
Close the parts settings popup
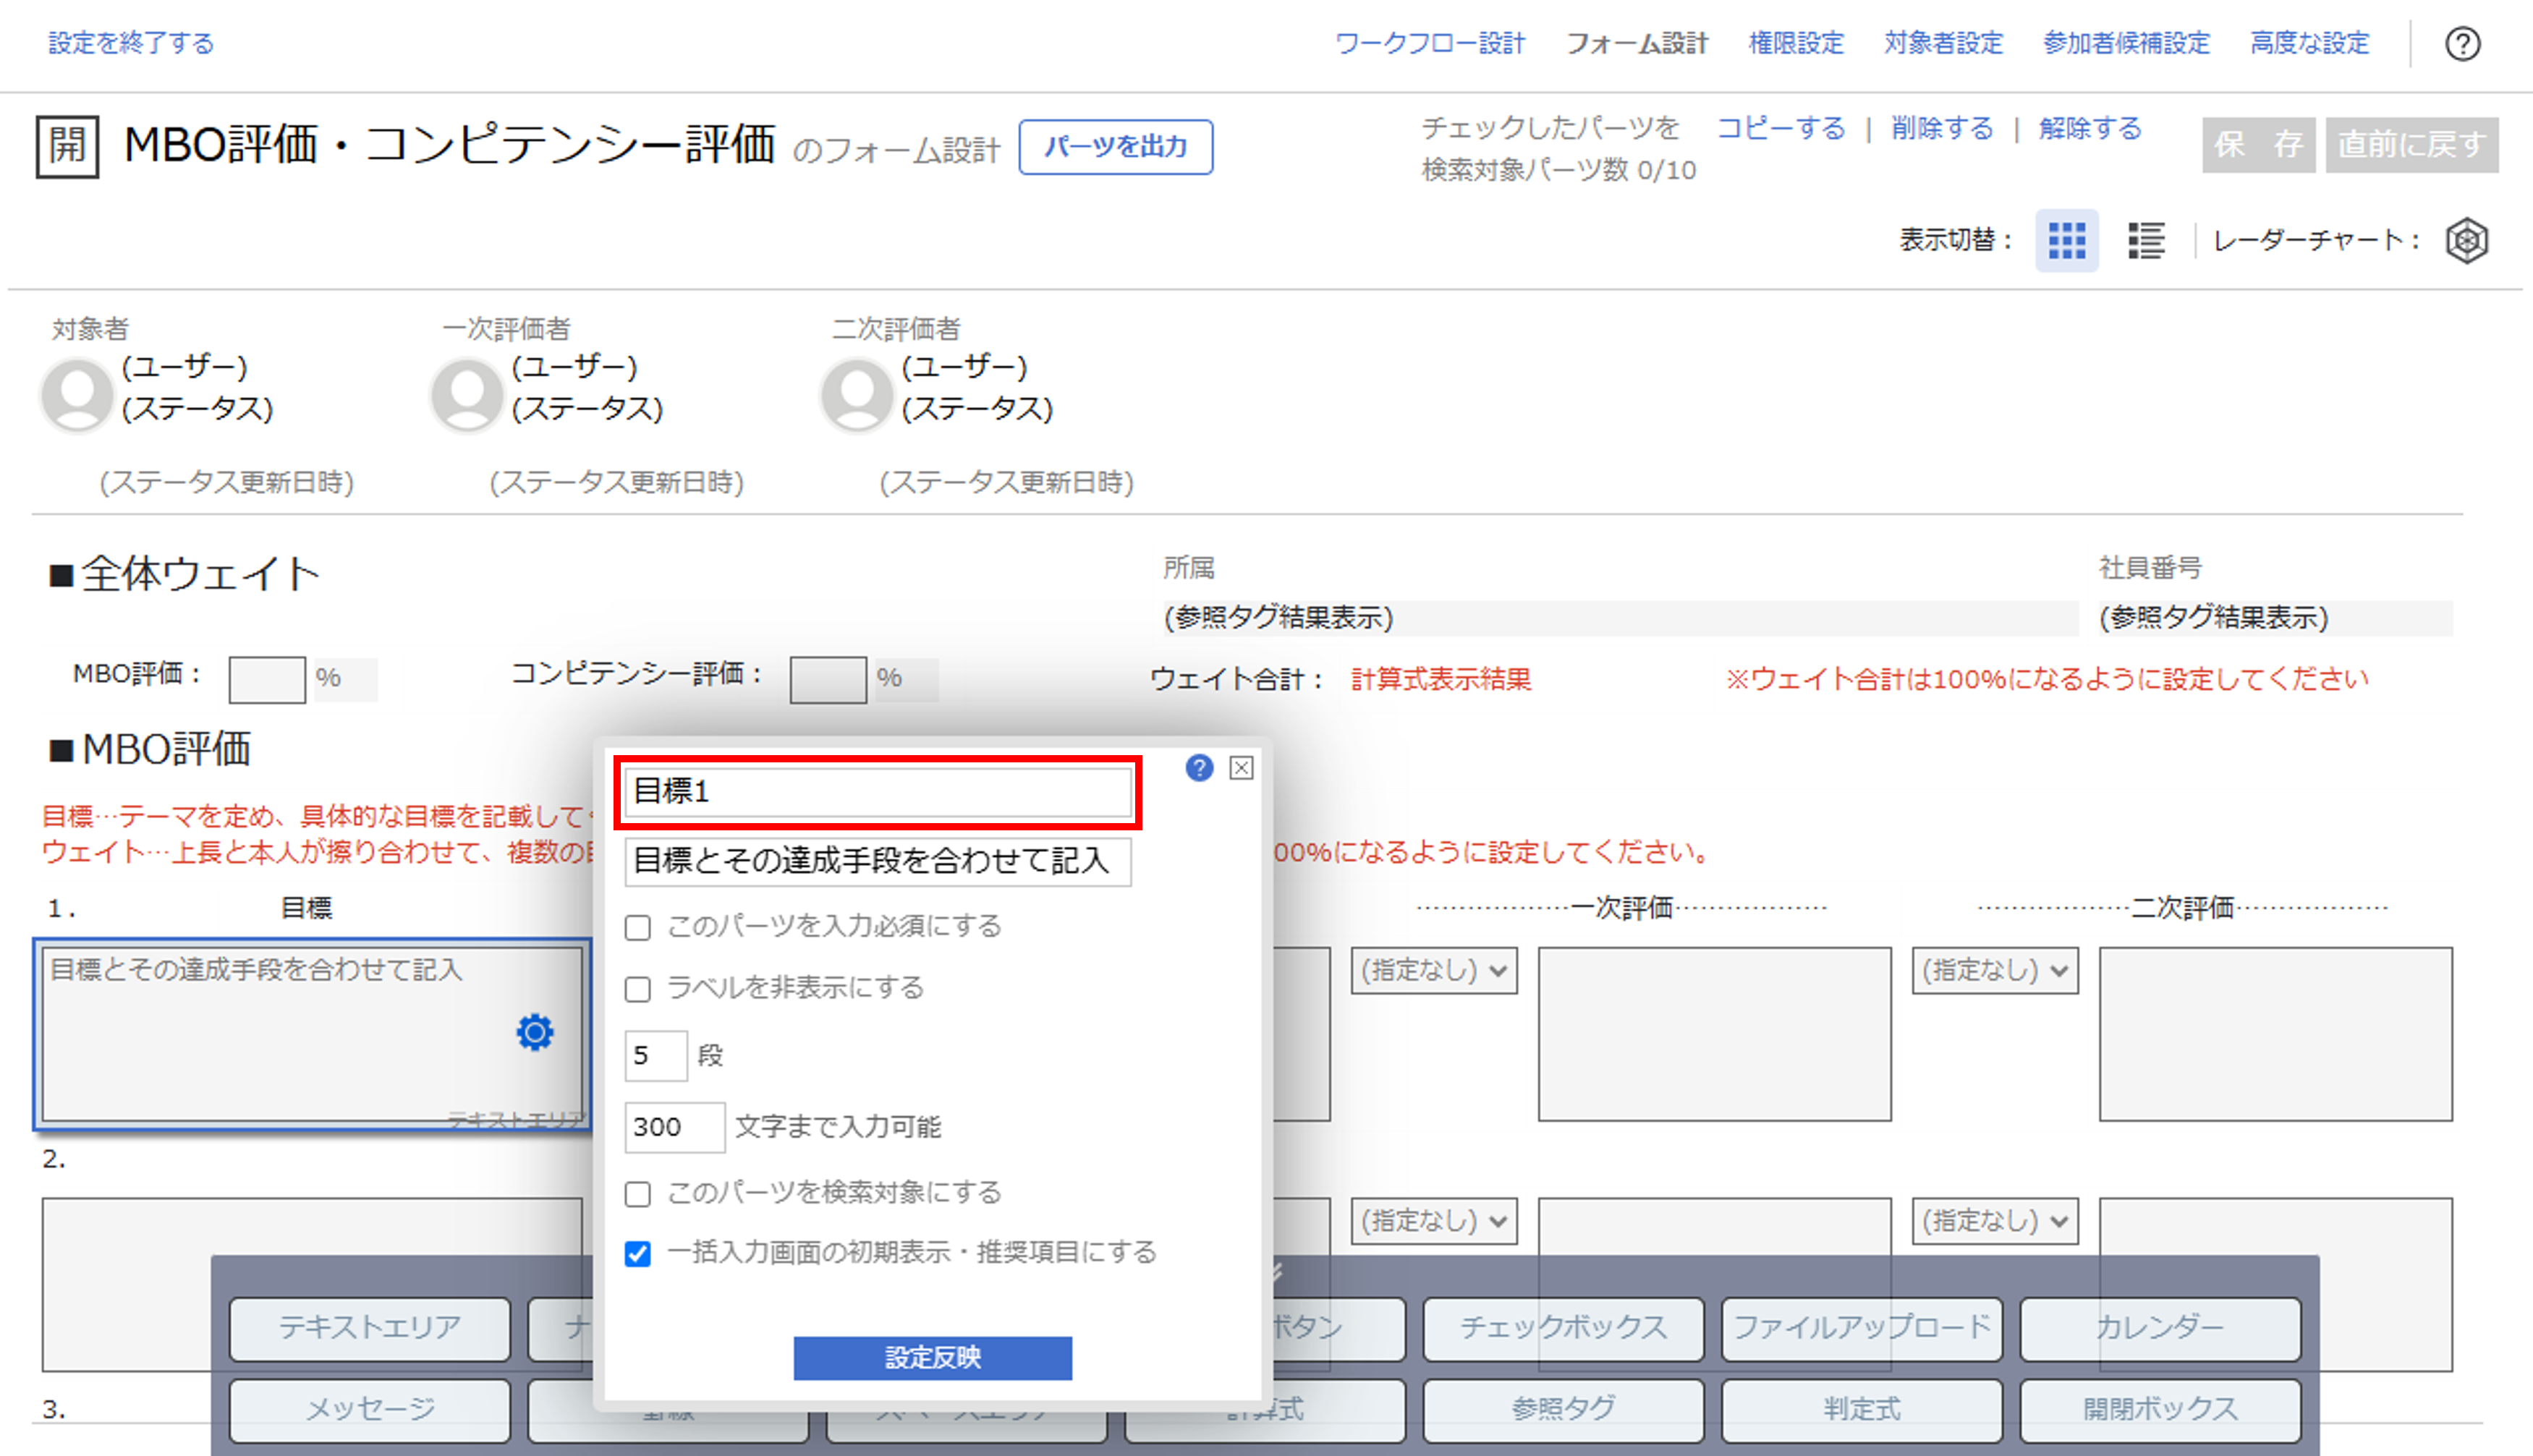tap(1241, 768)
